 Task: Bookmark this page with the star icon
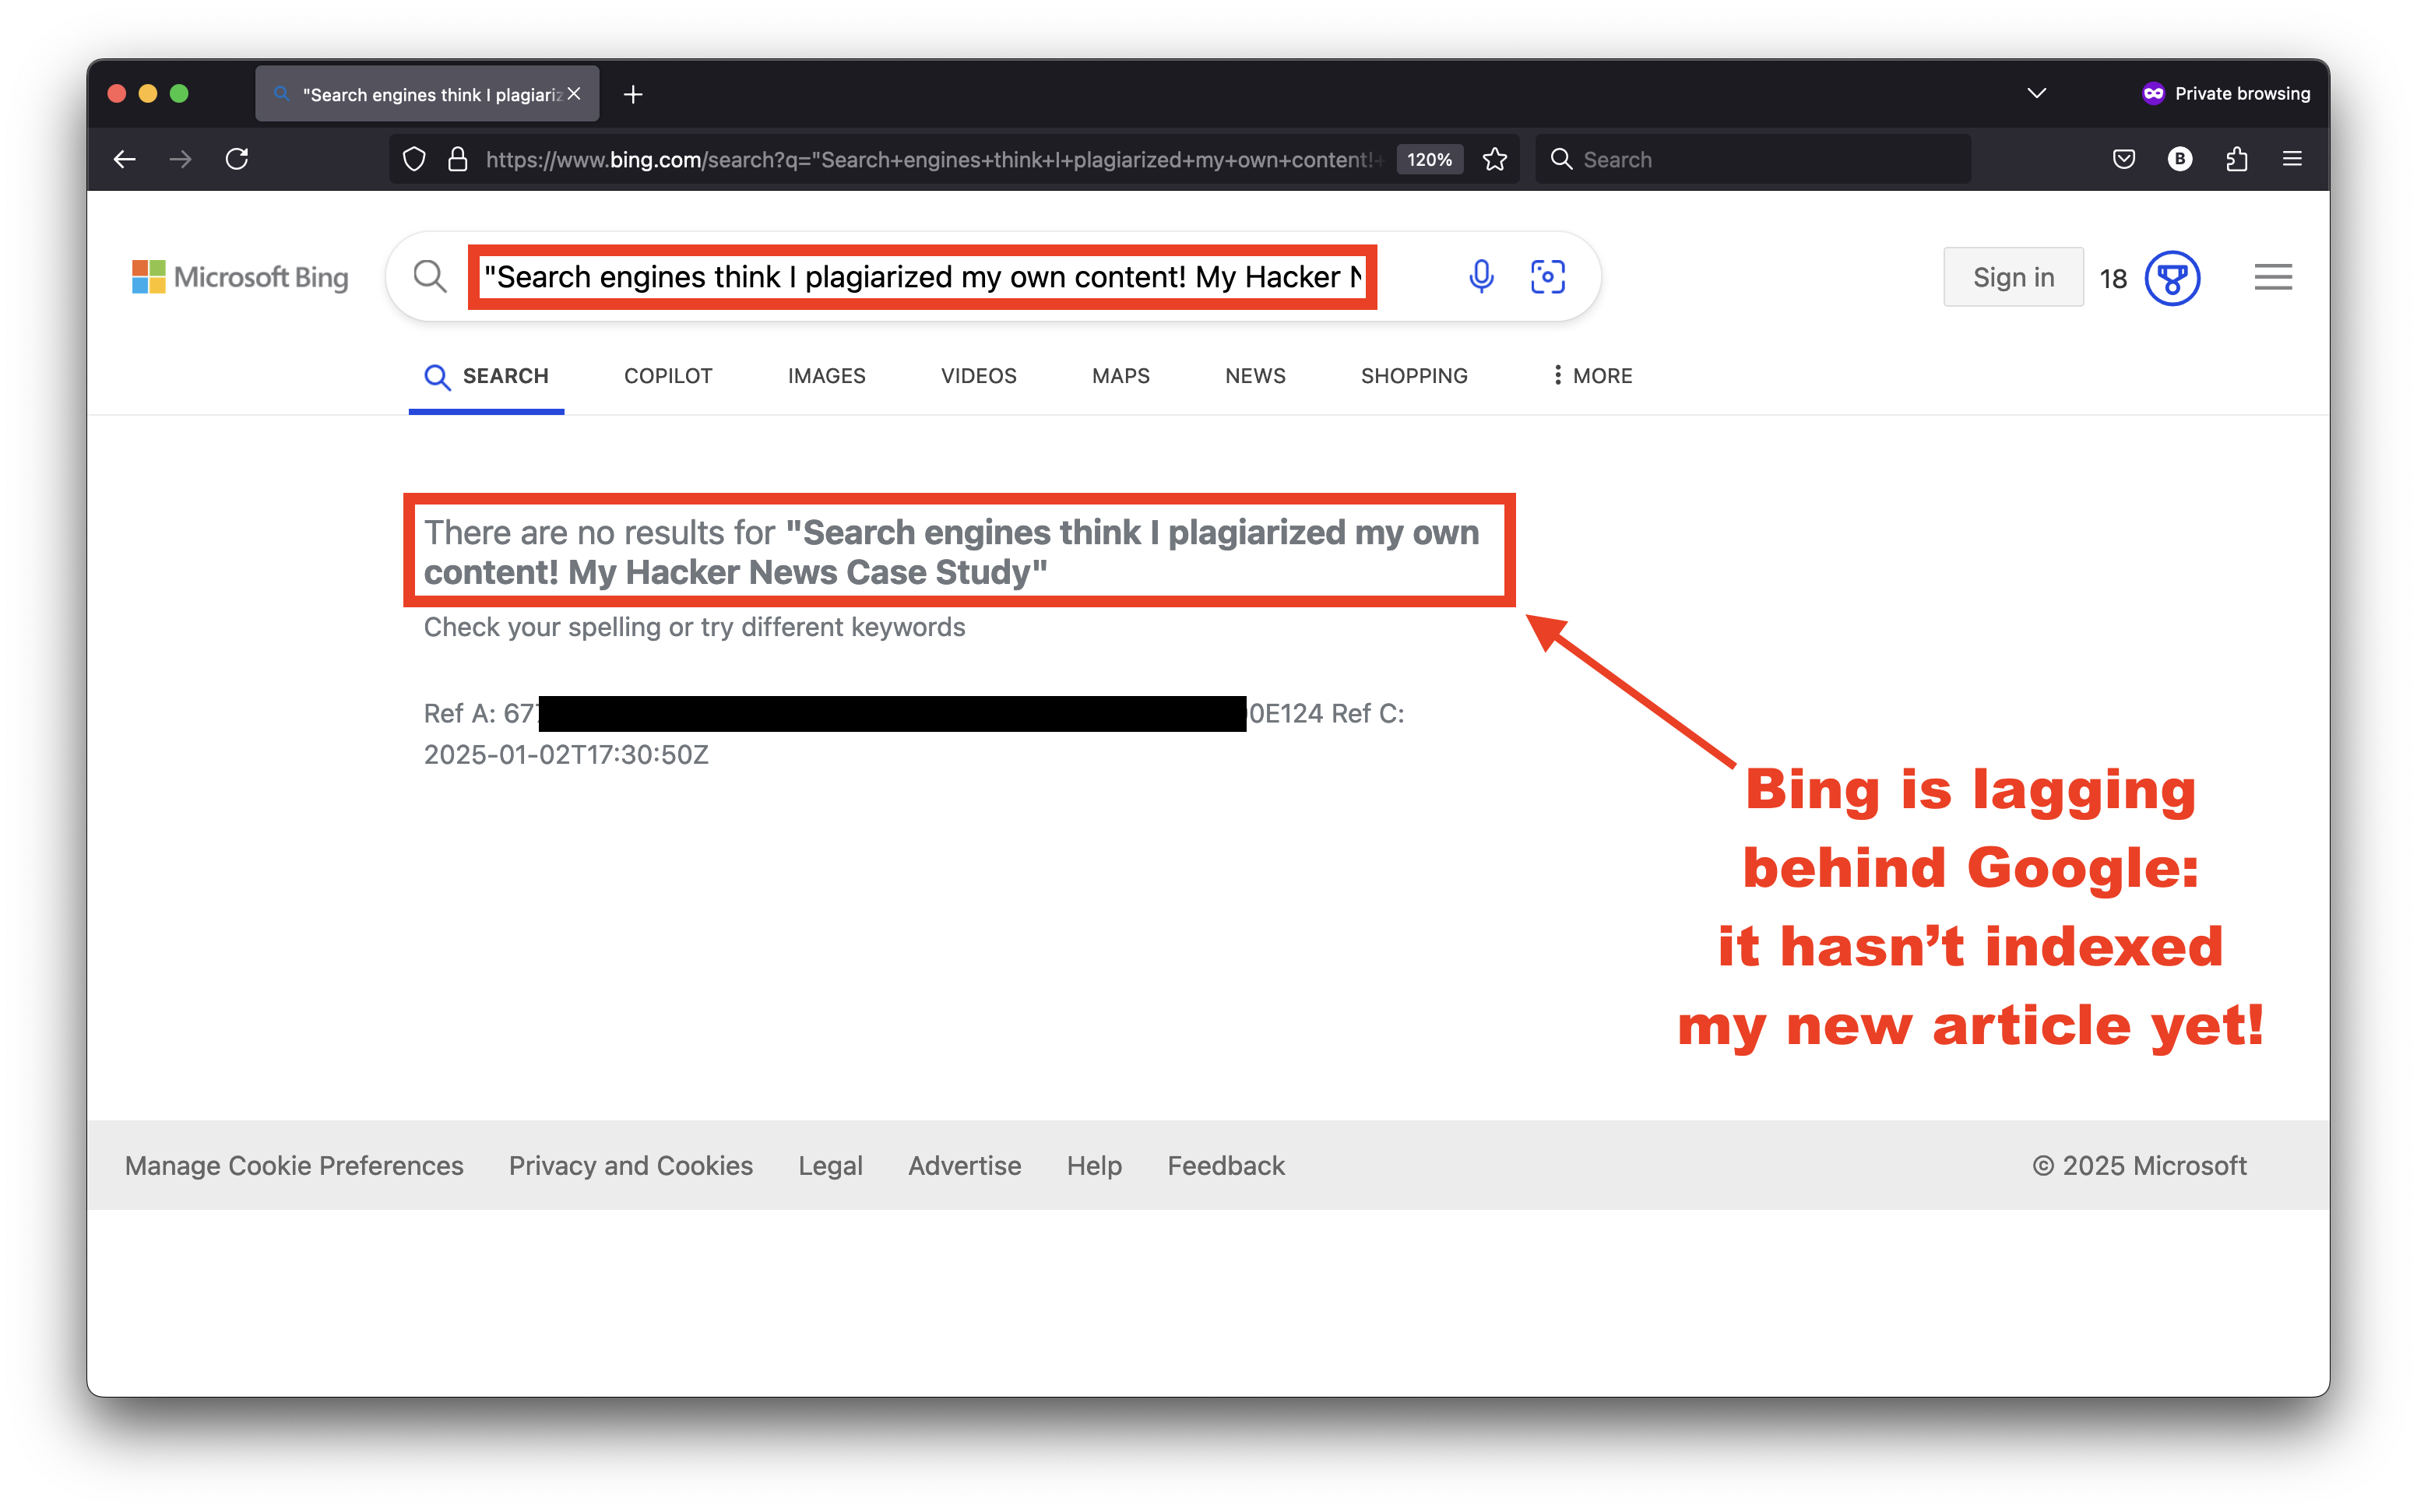[x=1495, y=159]
